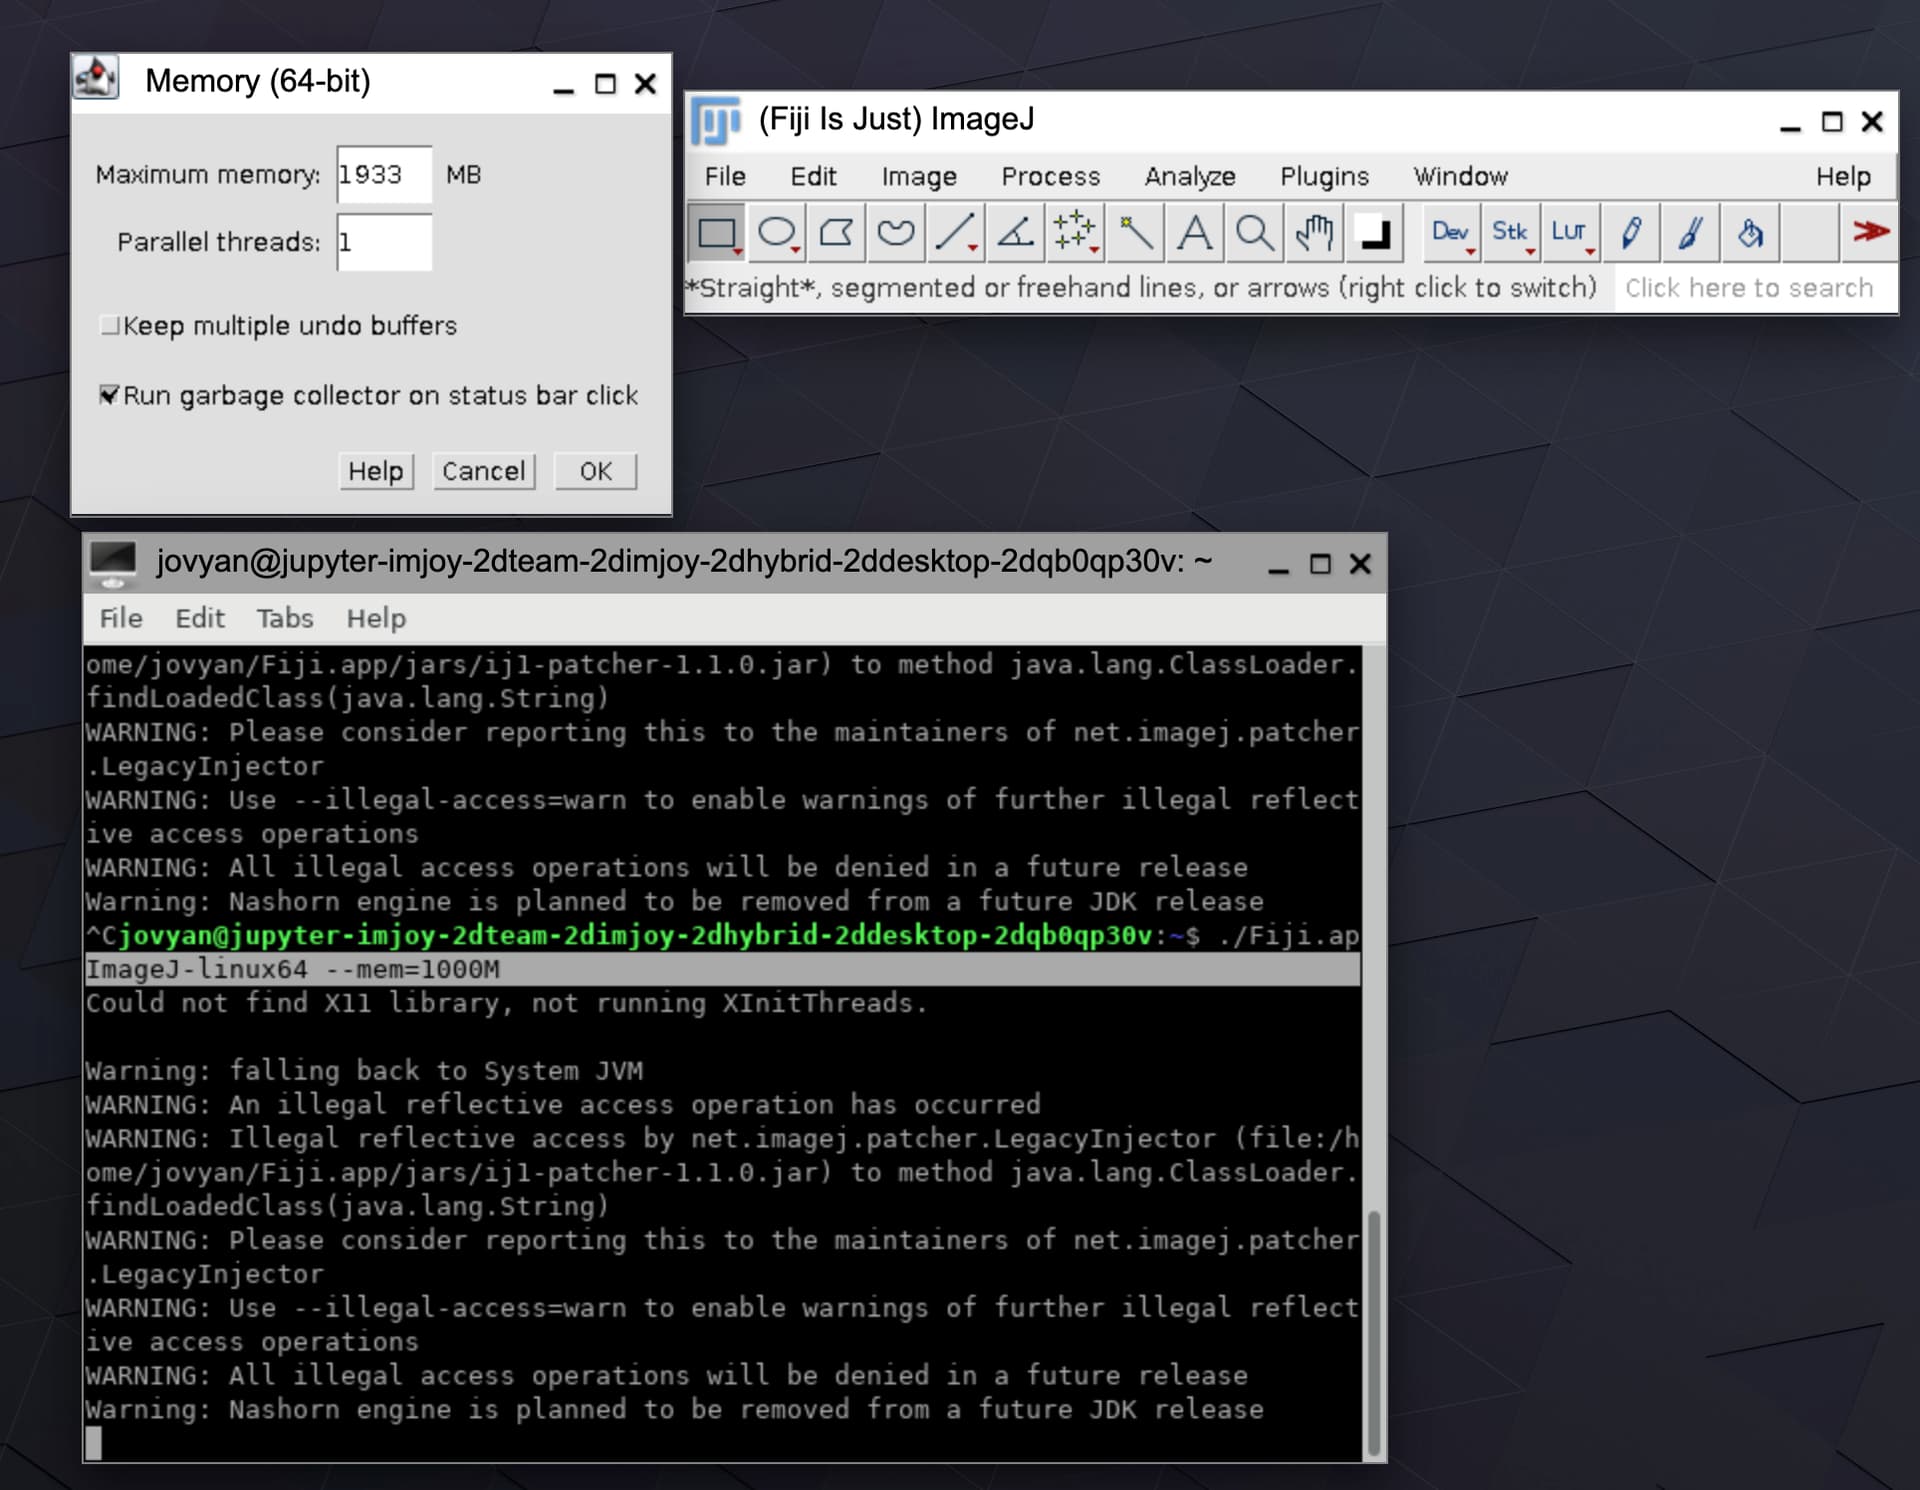Select the Text tool
1920x1490 pixels.
point(1194,233)
